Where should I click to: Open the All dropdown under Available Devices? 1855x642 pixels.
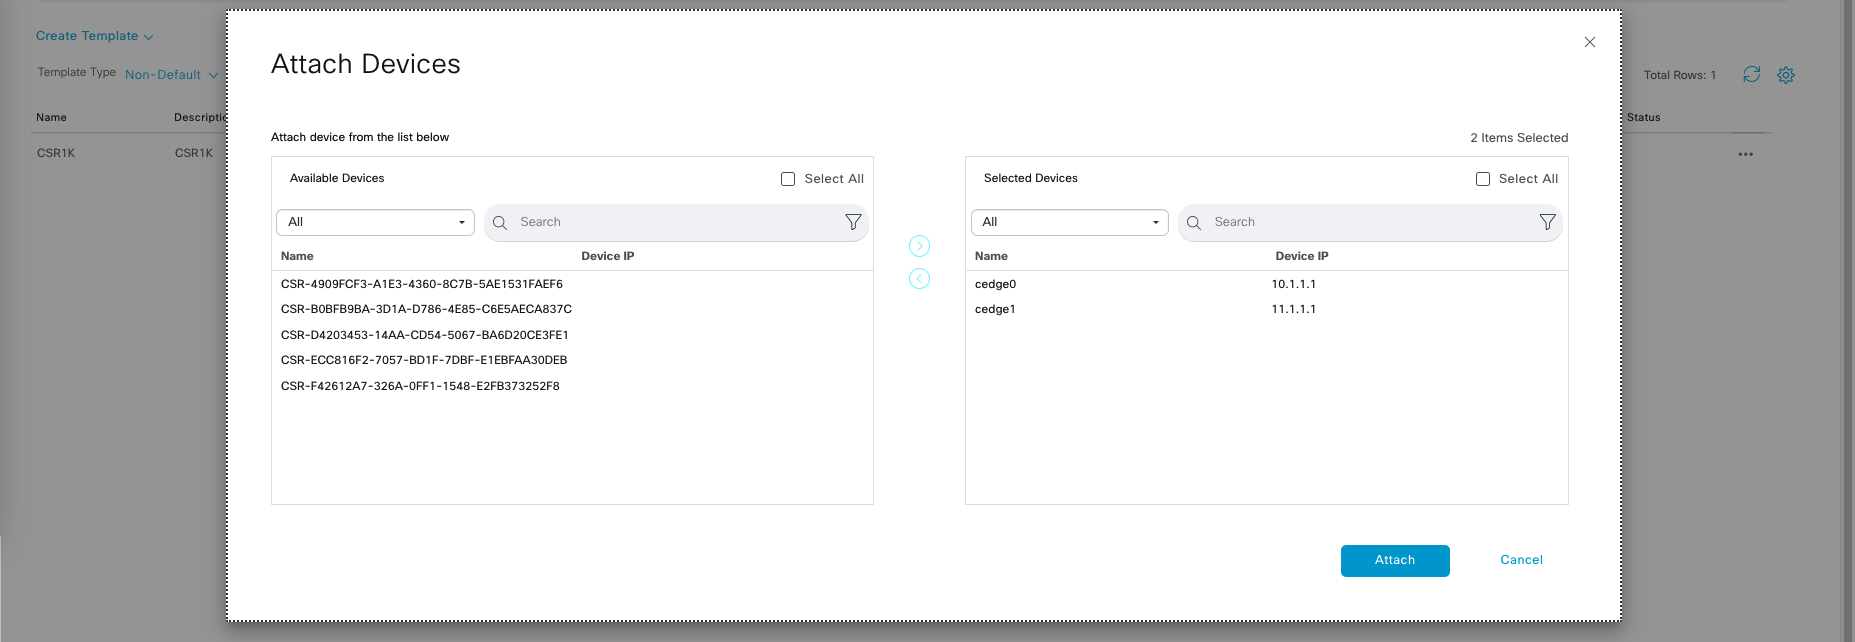[x=375, y=222]
